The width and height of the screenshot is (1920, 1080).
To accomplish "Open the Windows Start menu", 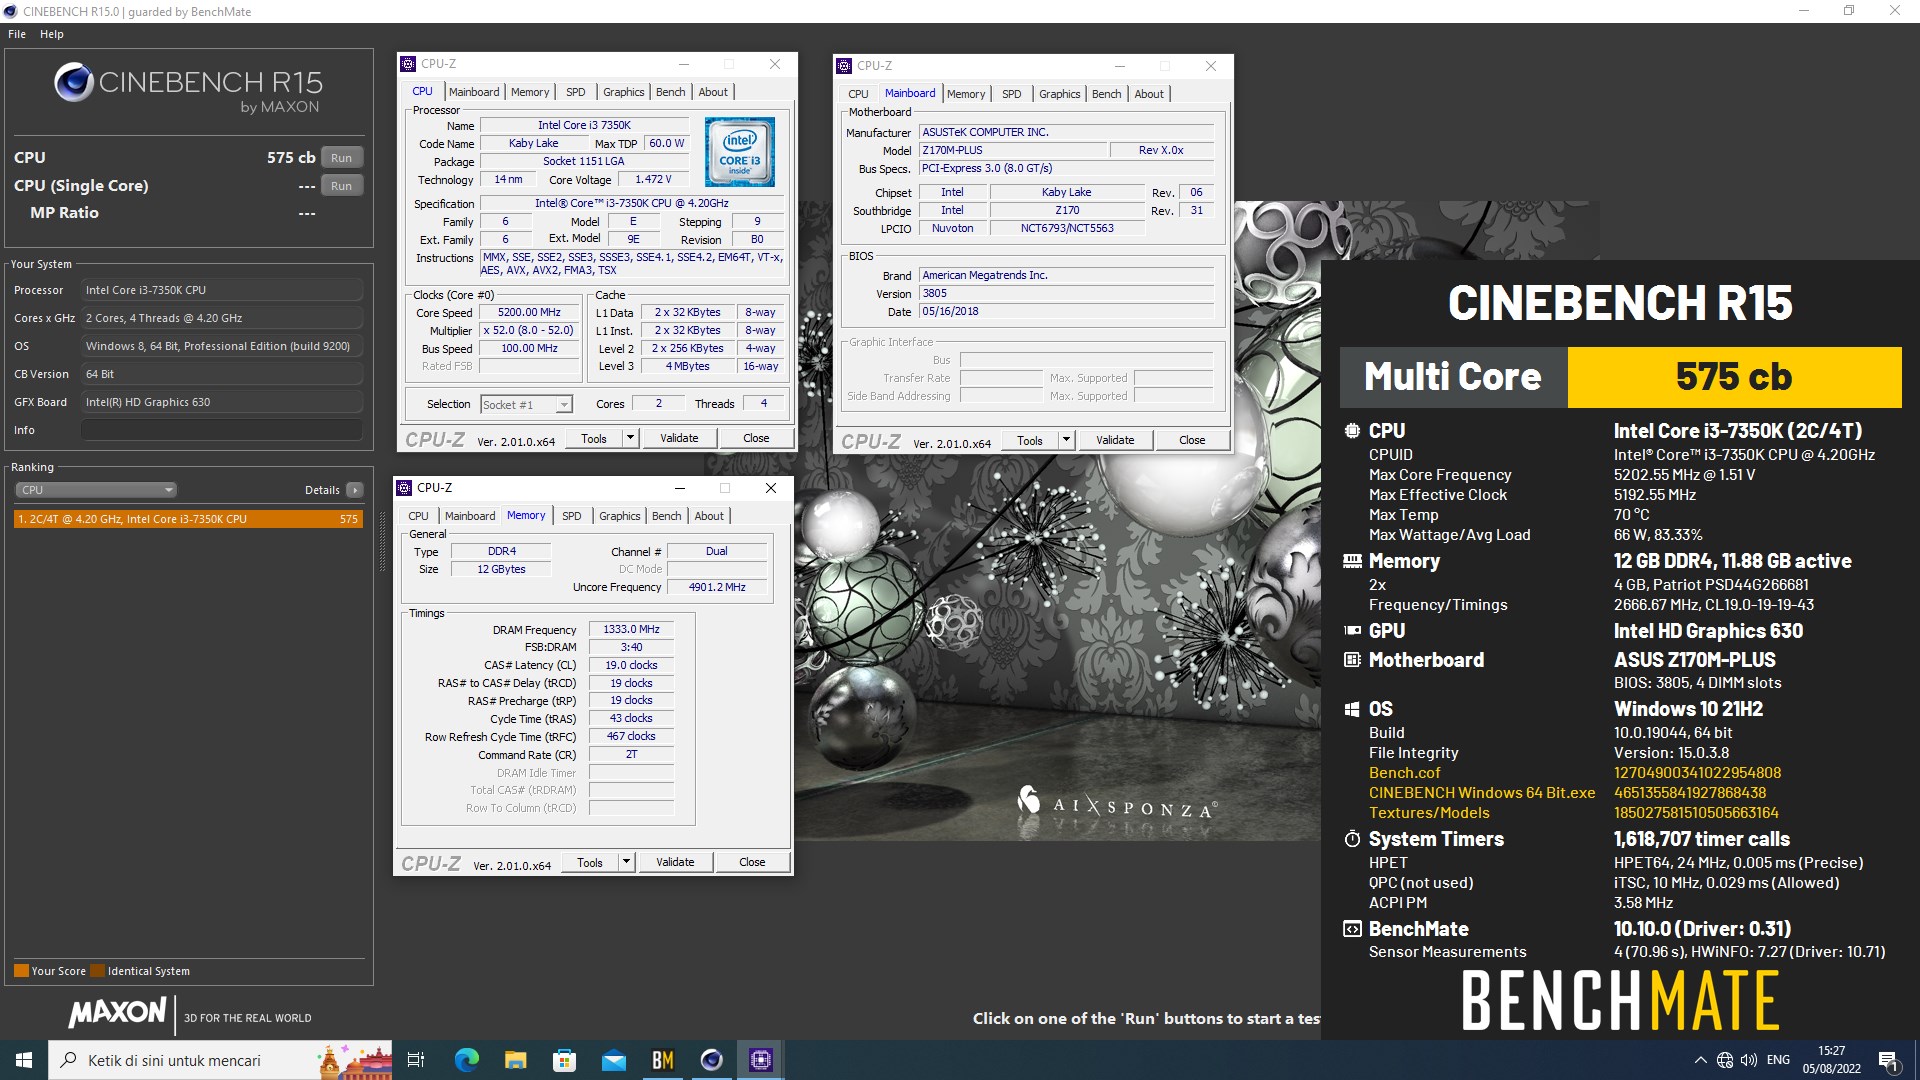I will point(24,1060).
